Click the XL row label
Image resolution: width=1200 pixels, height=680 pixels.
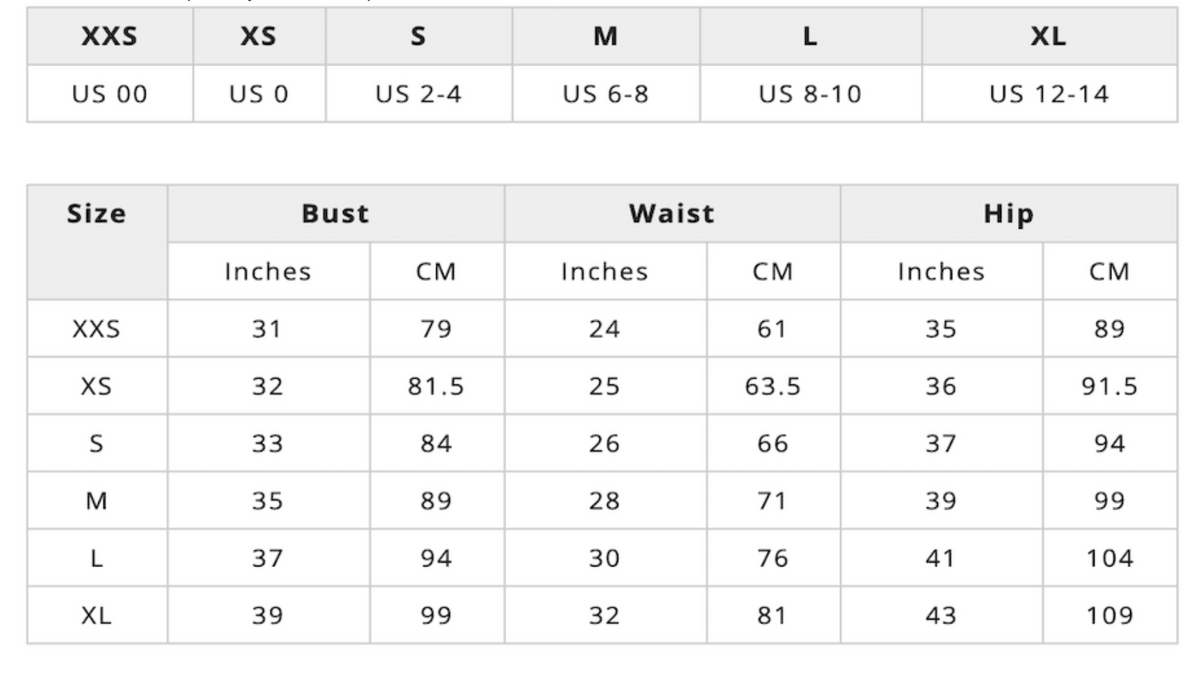97,615
